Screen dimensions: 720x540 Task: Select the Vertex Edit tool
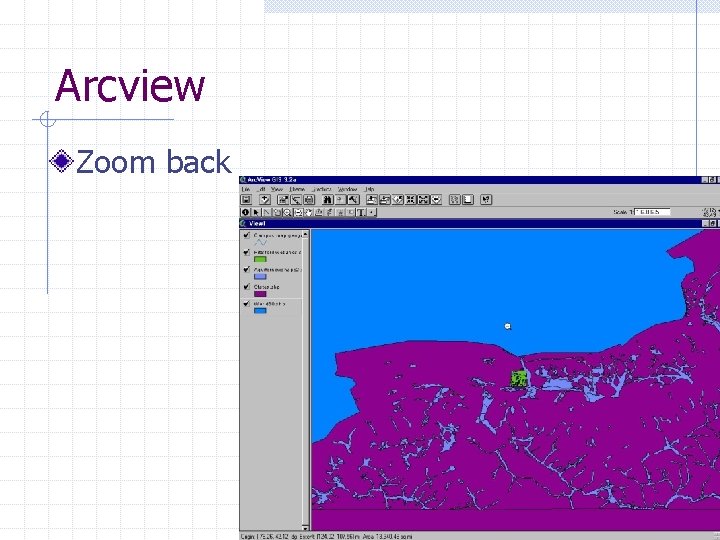point(266,212)
